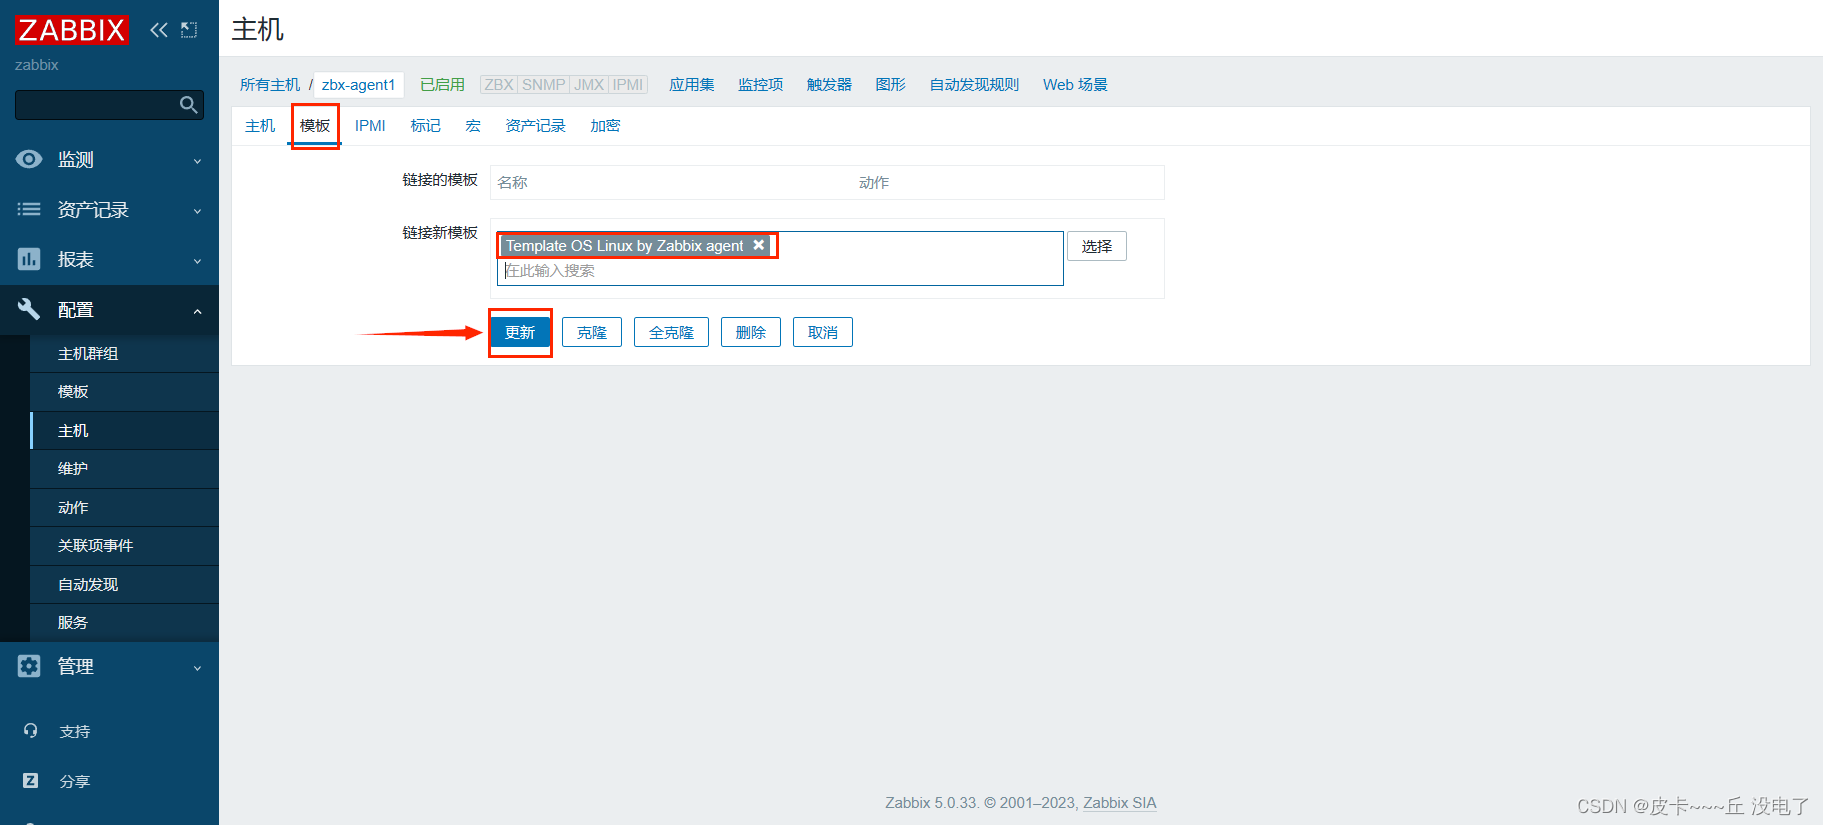The image size is (1823, 825).
Task: Open the 监控项 link
Action: [x=761, y=84]
